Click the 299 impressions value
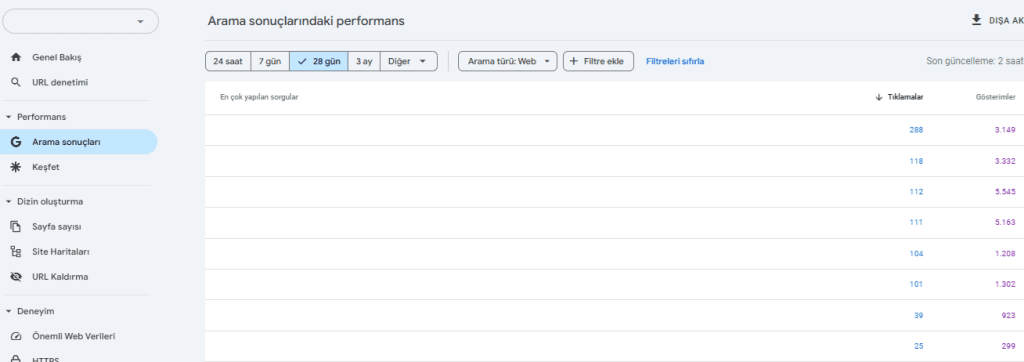Viewport: 1024px width, 362px height. (1008, 346)
